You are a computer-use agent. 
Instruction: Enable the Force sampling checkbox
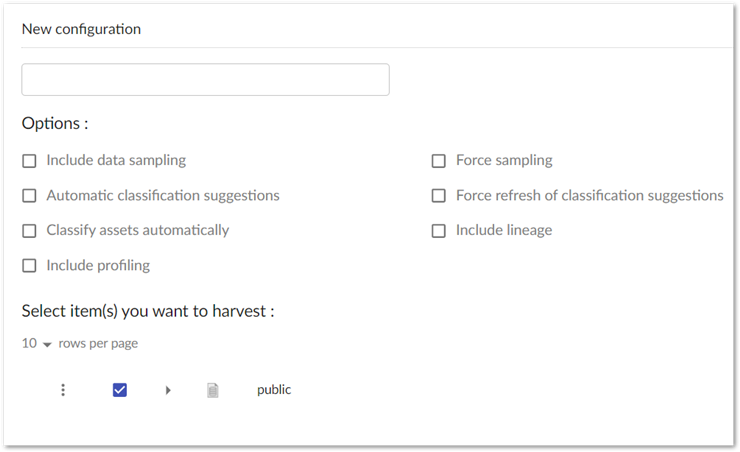click(x=438, y=161)
